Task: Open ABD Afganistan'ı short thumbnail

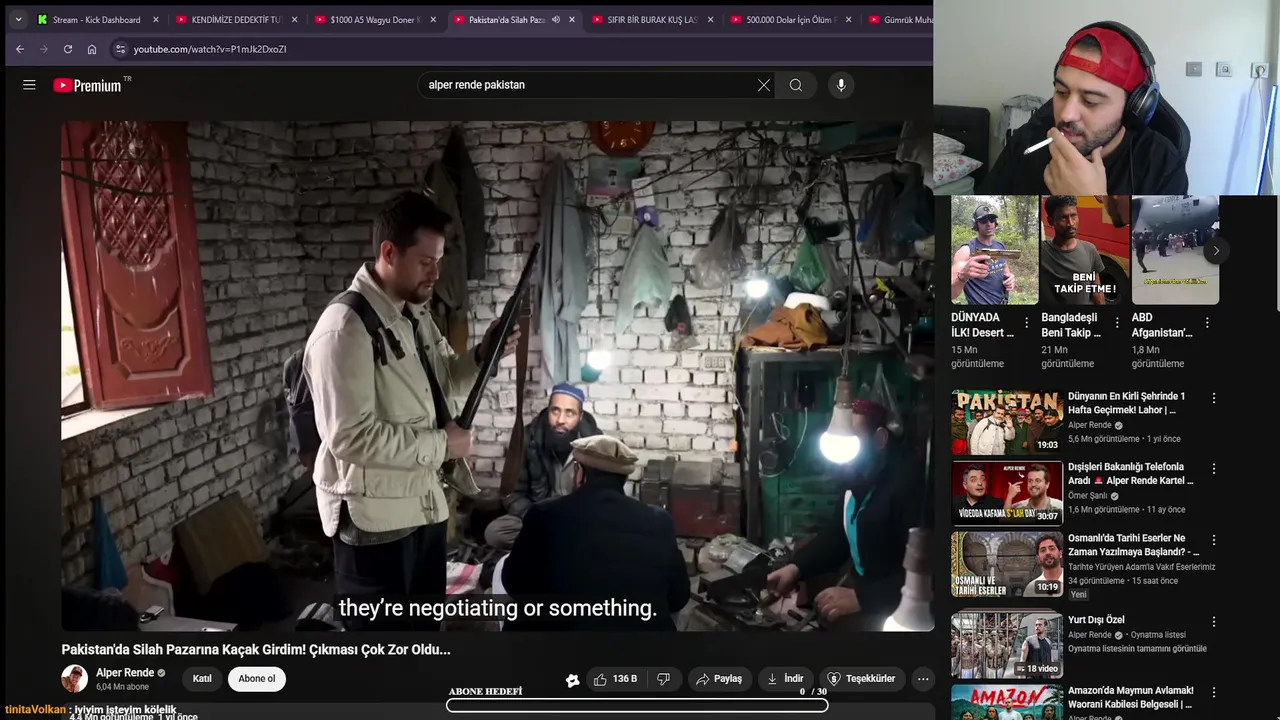Action: [1175, 250]
